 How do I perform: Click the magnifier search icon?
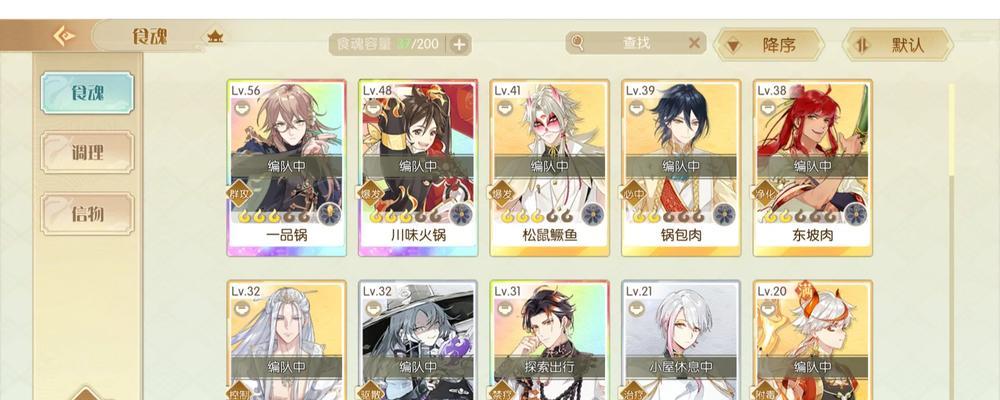[x=577, y=43]
